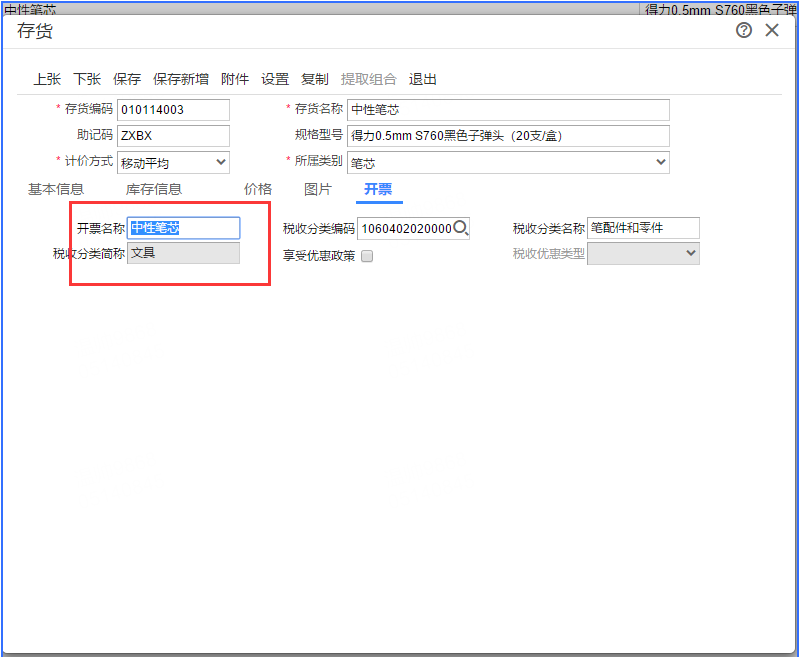Go to the 图片 tab
This screenshot has width=799, height=657.
pyautogui.click(x=318, y=189)
